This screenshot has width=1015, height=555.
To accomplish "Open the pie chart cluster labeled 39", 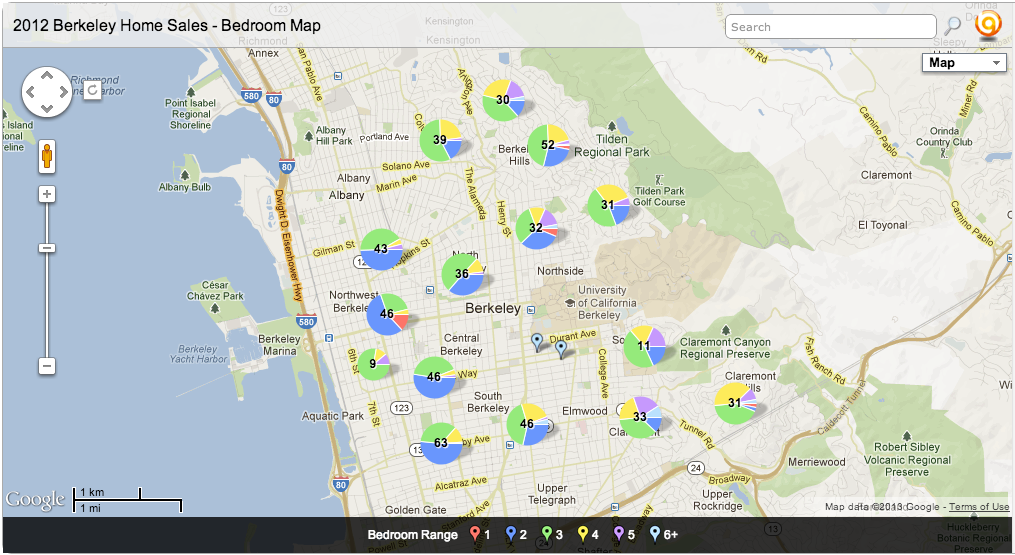I will point(440,140).
